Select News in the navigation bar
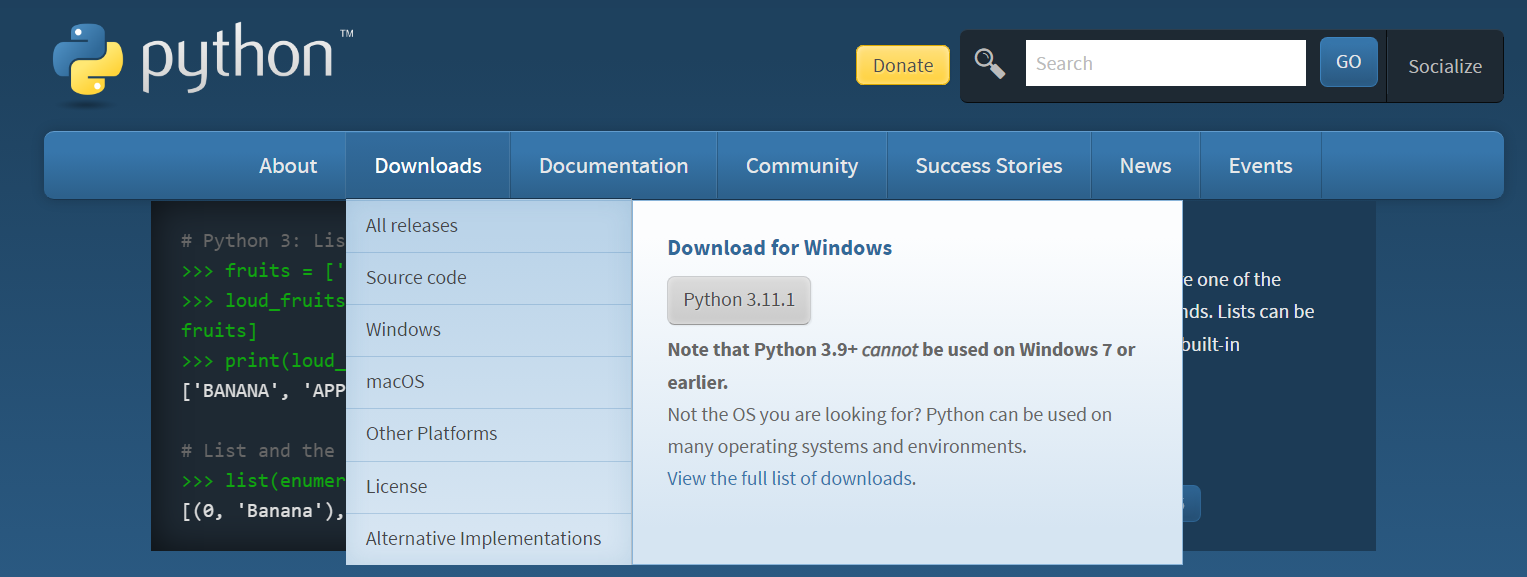The width and height of the screenshot is (1527, 577). tap(1145, 166)
